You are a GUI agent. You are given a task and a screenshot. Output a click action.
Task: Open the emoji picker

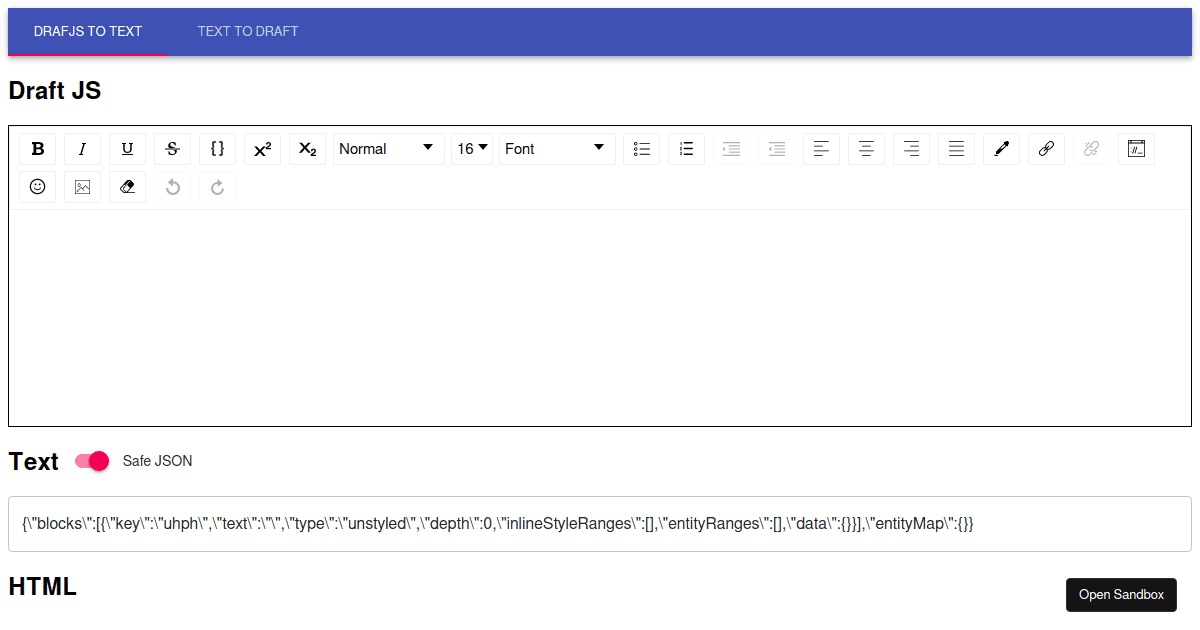37,186
